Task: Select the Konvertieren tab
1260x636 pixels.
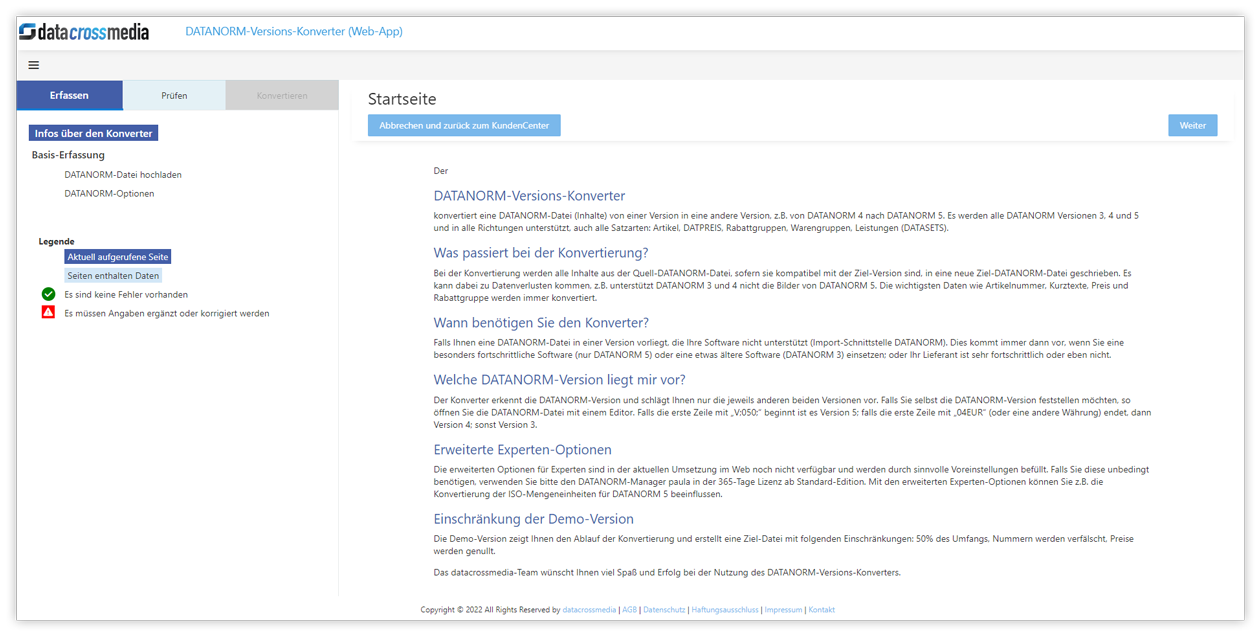Action: [282, 95]
